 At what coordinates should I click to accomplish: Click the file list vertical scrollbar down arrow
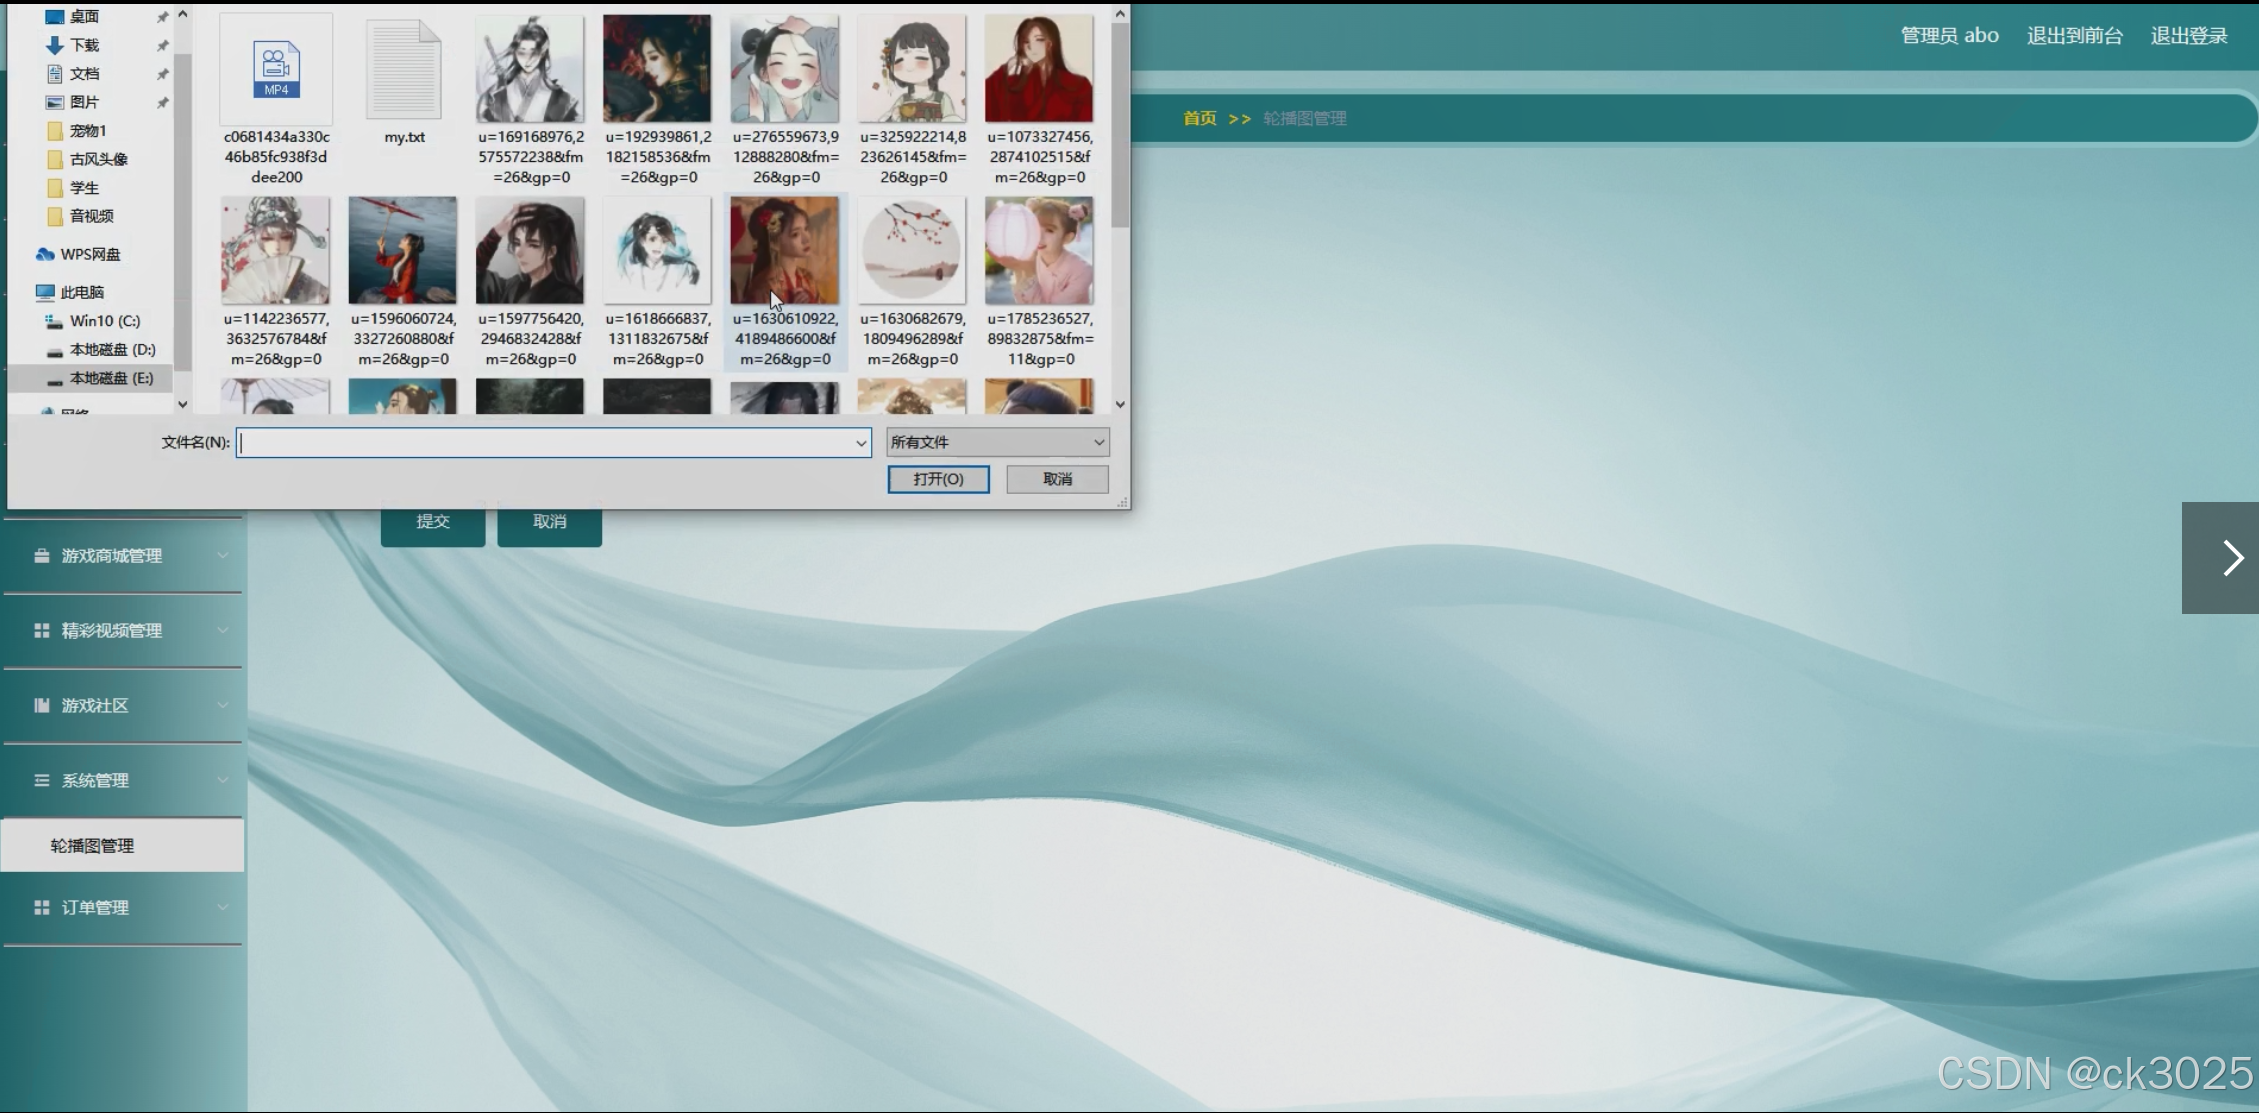[1120, 404]
